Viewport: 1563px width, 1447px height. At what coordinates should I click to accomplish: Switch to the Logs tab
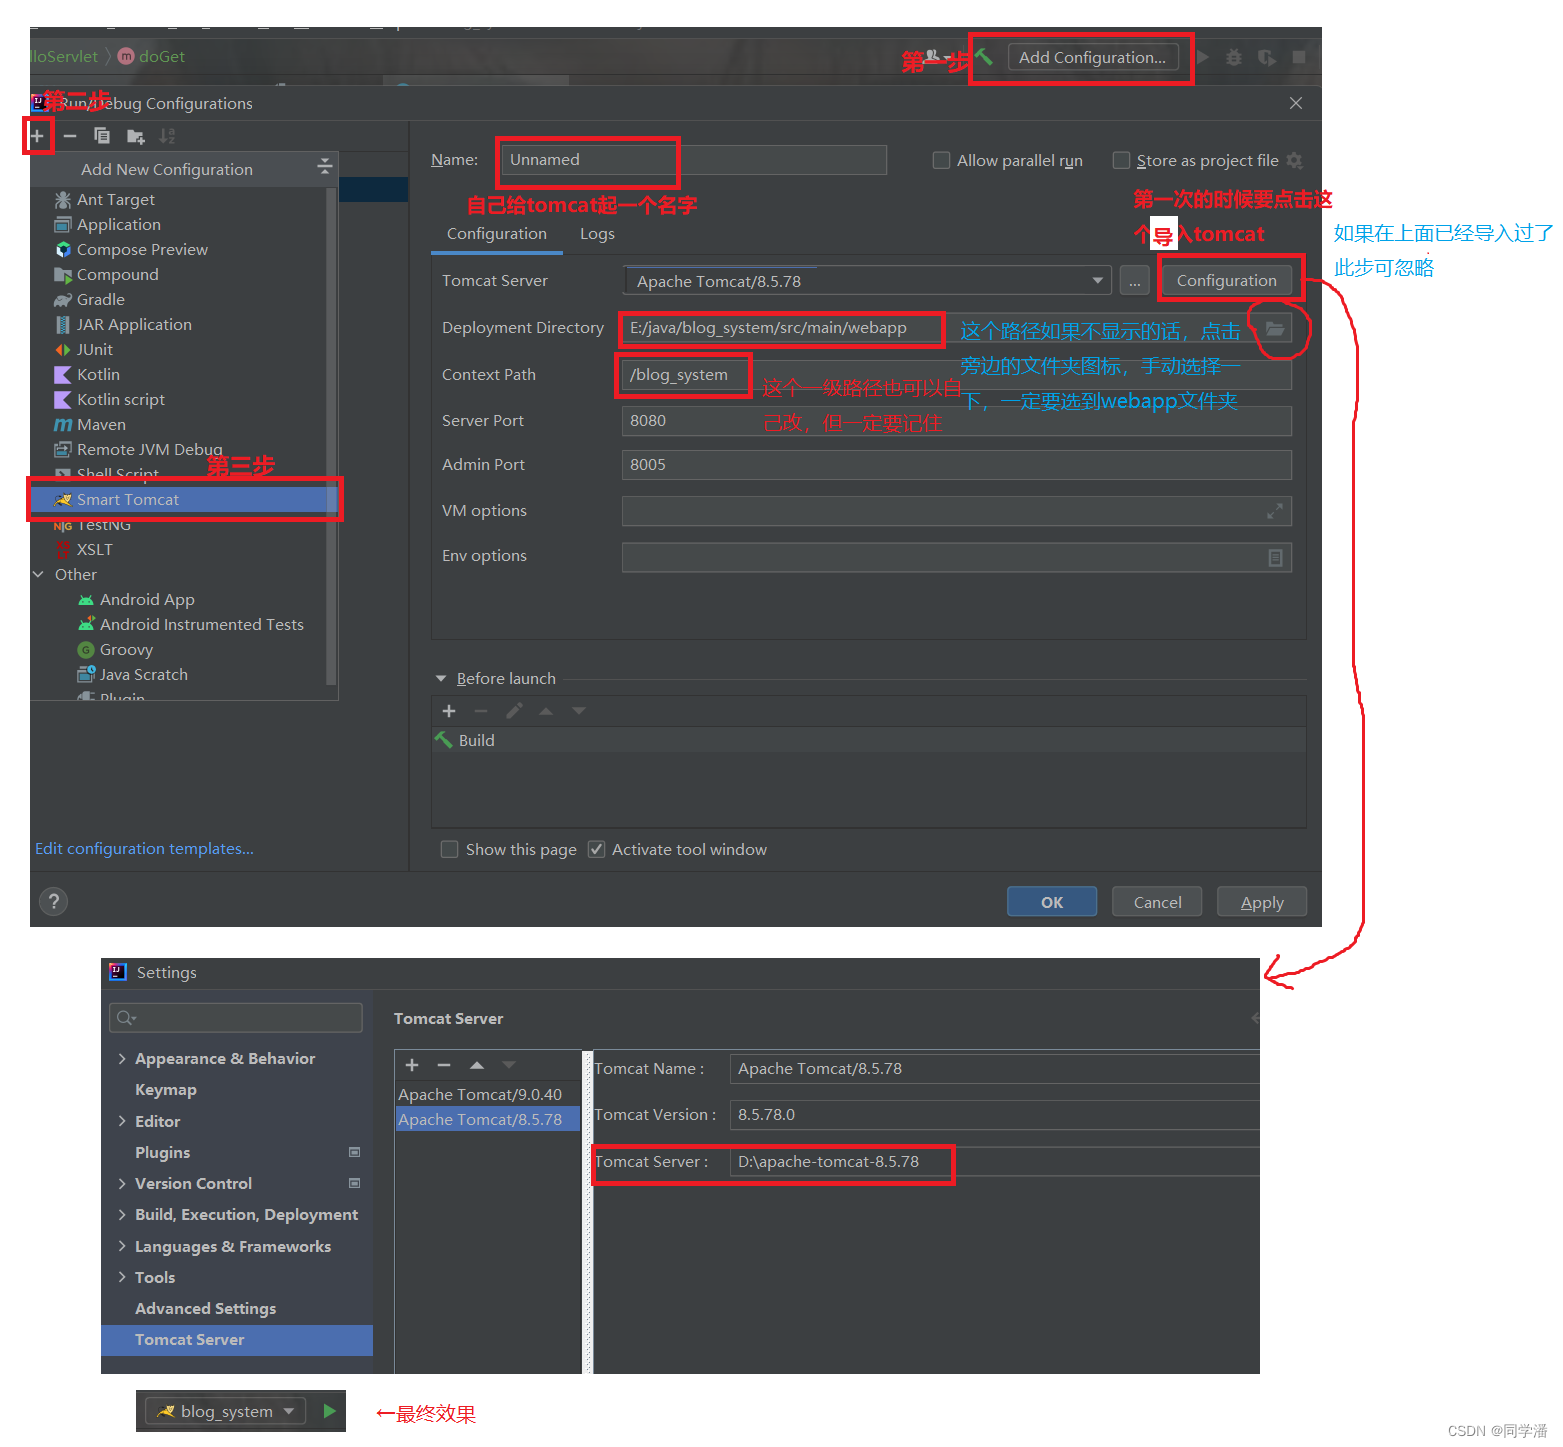coord(597,233)
